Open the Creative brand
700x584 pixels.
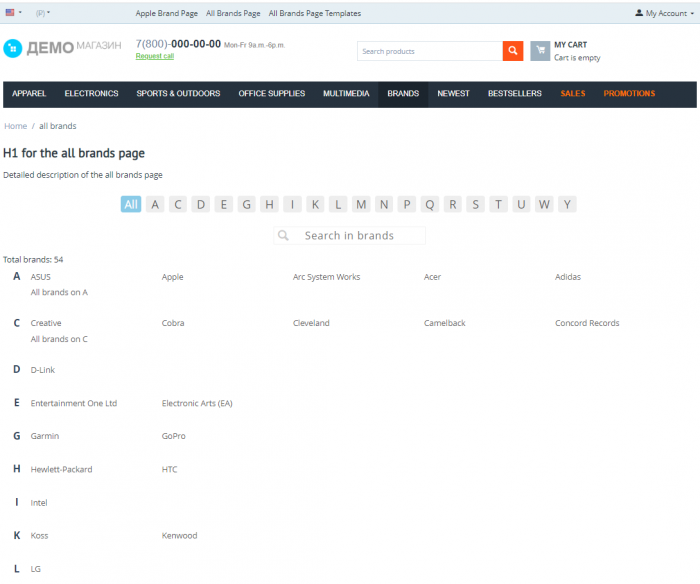(46, 323)
